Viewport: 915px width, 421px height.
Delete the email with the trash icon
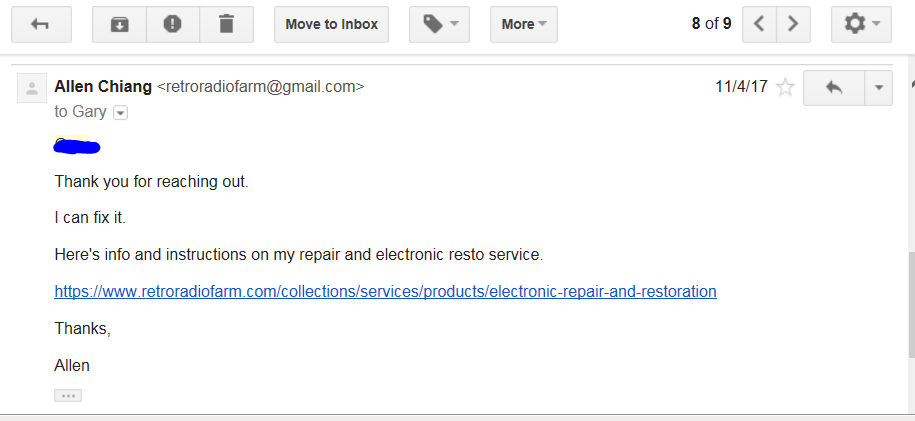(x=226, y=25)
